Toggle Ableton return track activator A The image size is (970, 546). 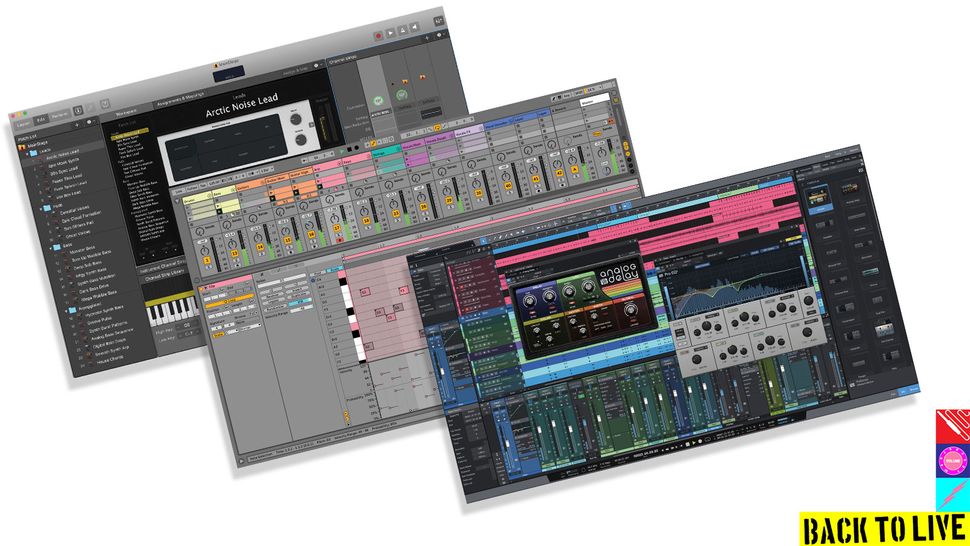(575, 169)
